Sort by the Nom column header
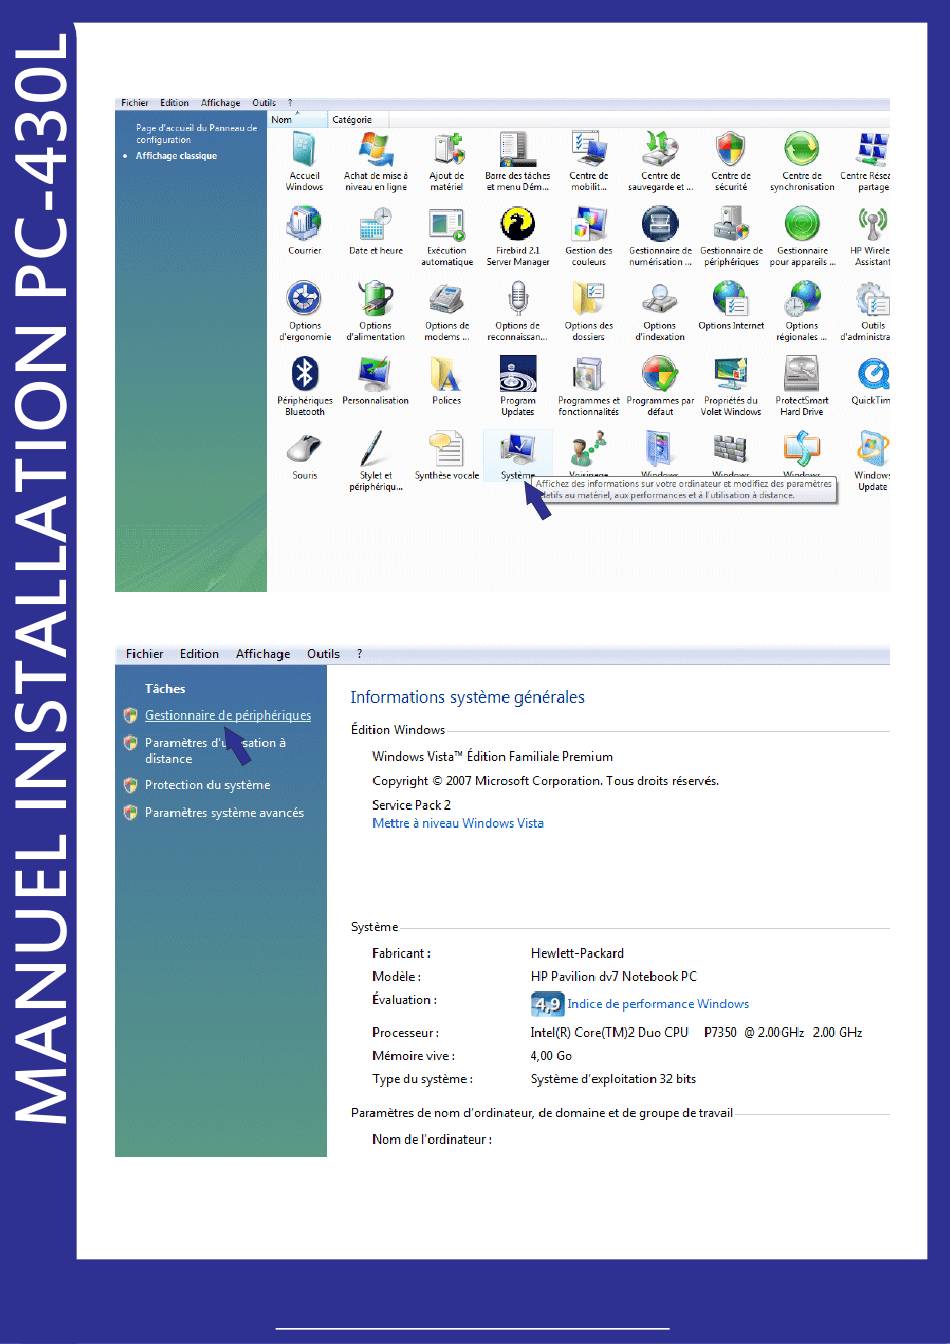Screen dimensions: 950x1344 pos(297,119)
